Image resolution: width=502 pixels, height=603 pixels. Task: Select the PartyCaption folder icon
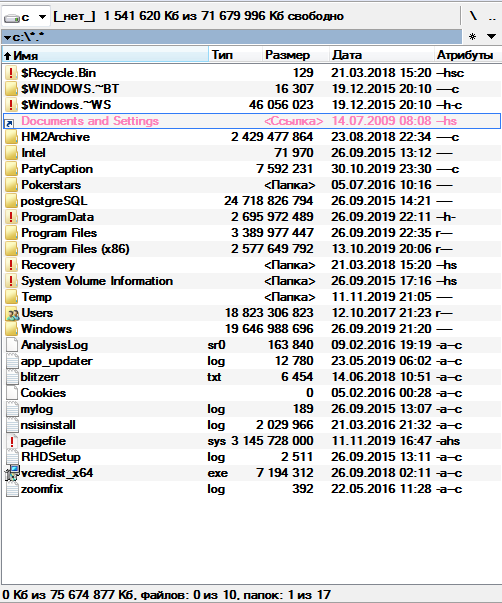(12, 169)
